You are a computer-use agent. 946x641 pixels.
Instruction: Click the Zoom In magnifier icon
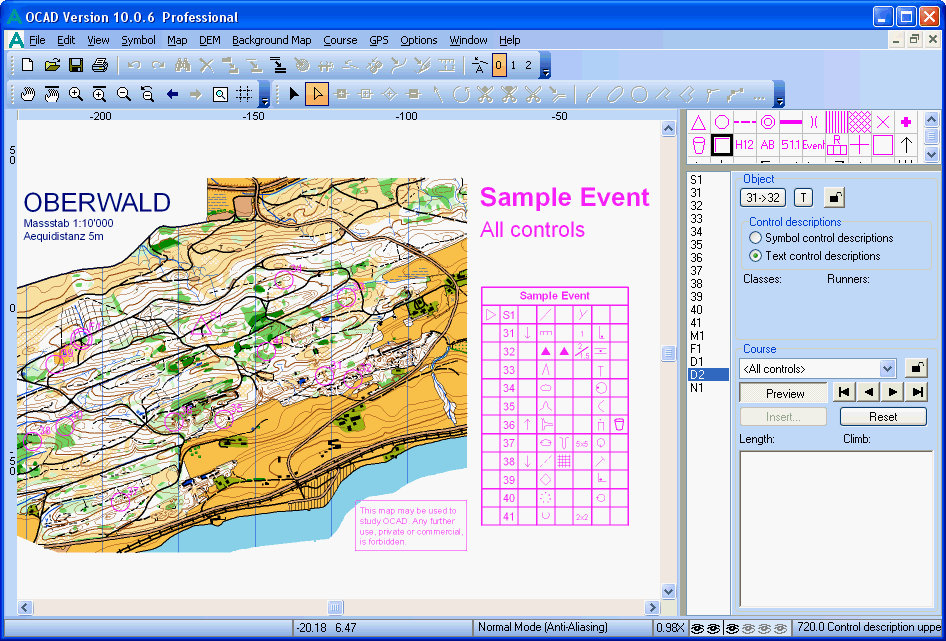point(76,95)
